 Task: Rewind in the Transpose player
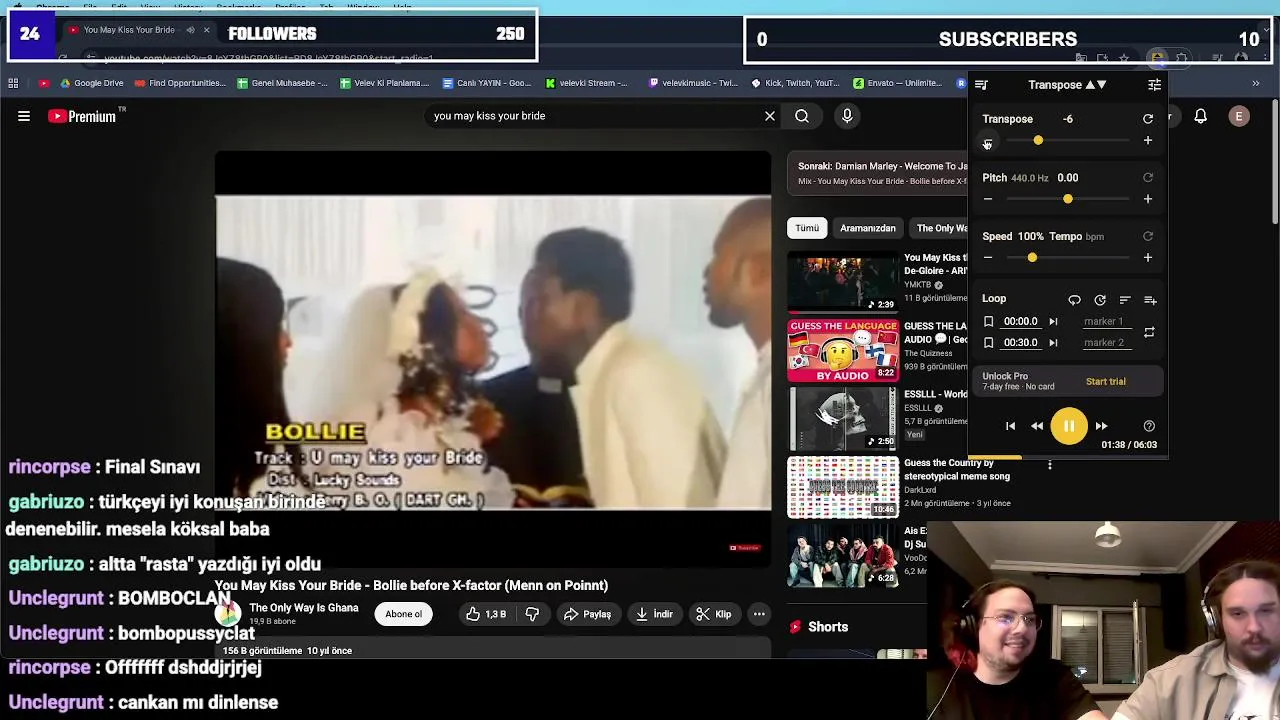point(1037,427)
